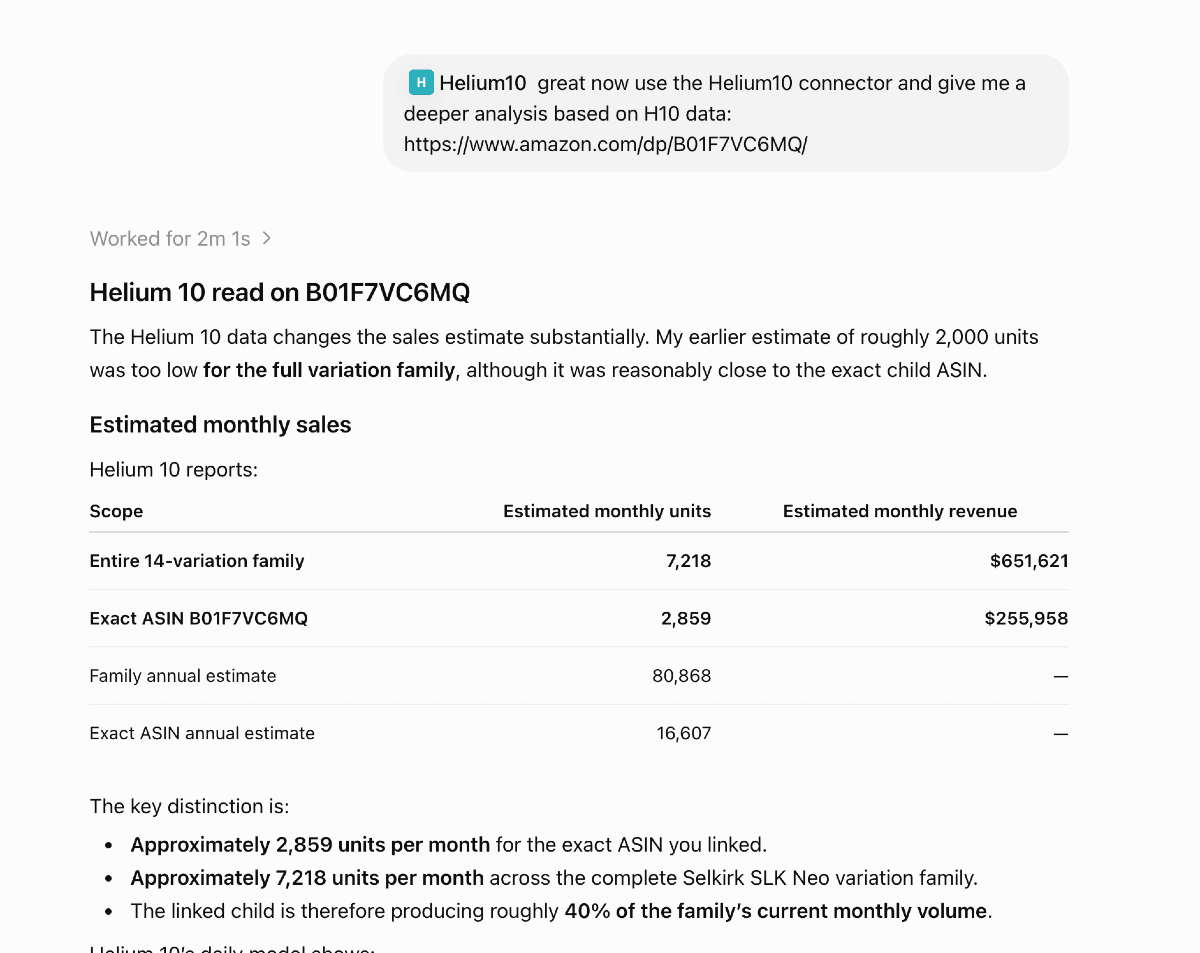Click the Estimated monthly sales heading
Screen dimensions: 1200x953
221,425
